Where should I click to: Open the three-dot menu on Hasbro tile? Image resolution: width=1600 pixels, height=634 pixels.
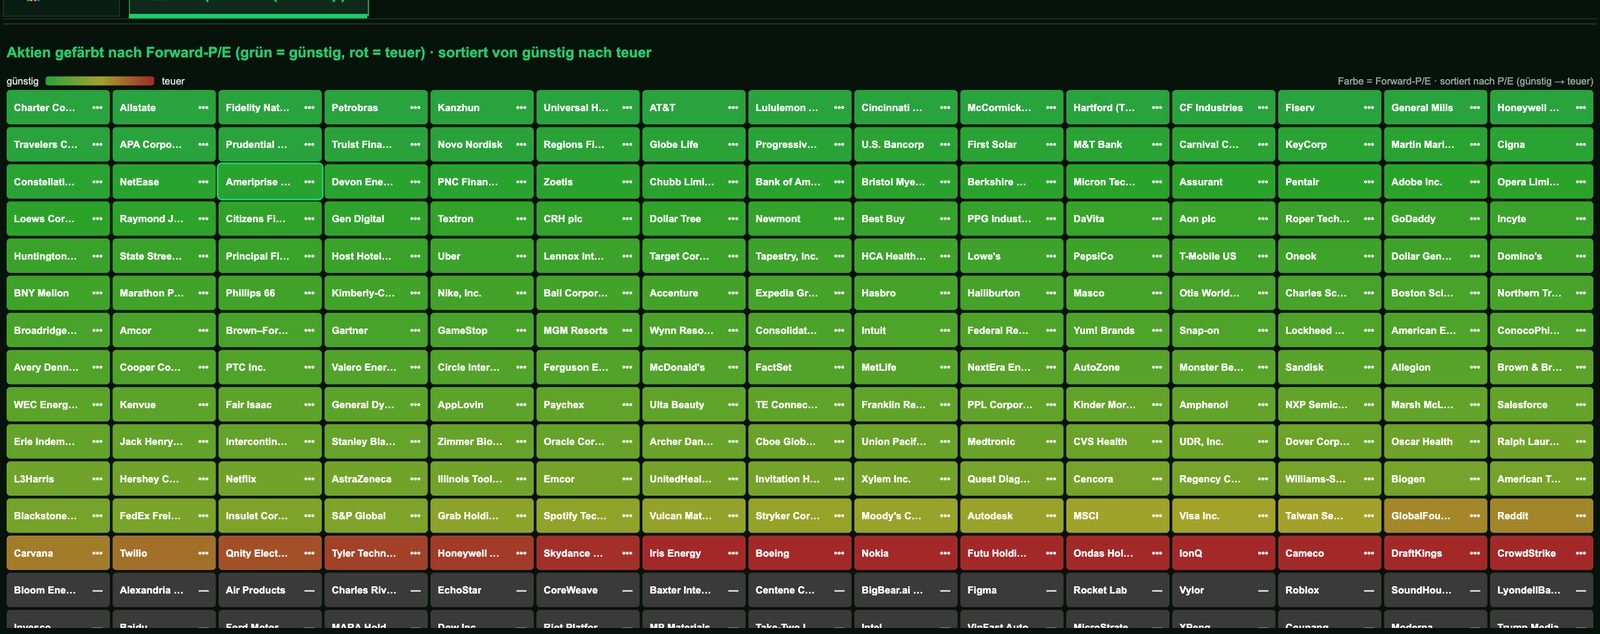coord(945,293)
